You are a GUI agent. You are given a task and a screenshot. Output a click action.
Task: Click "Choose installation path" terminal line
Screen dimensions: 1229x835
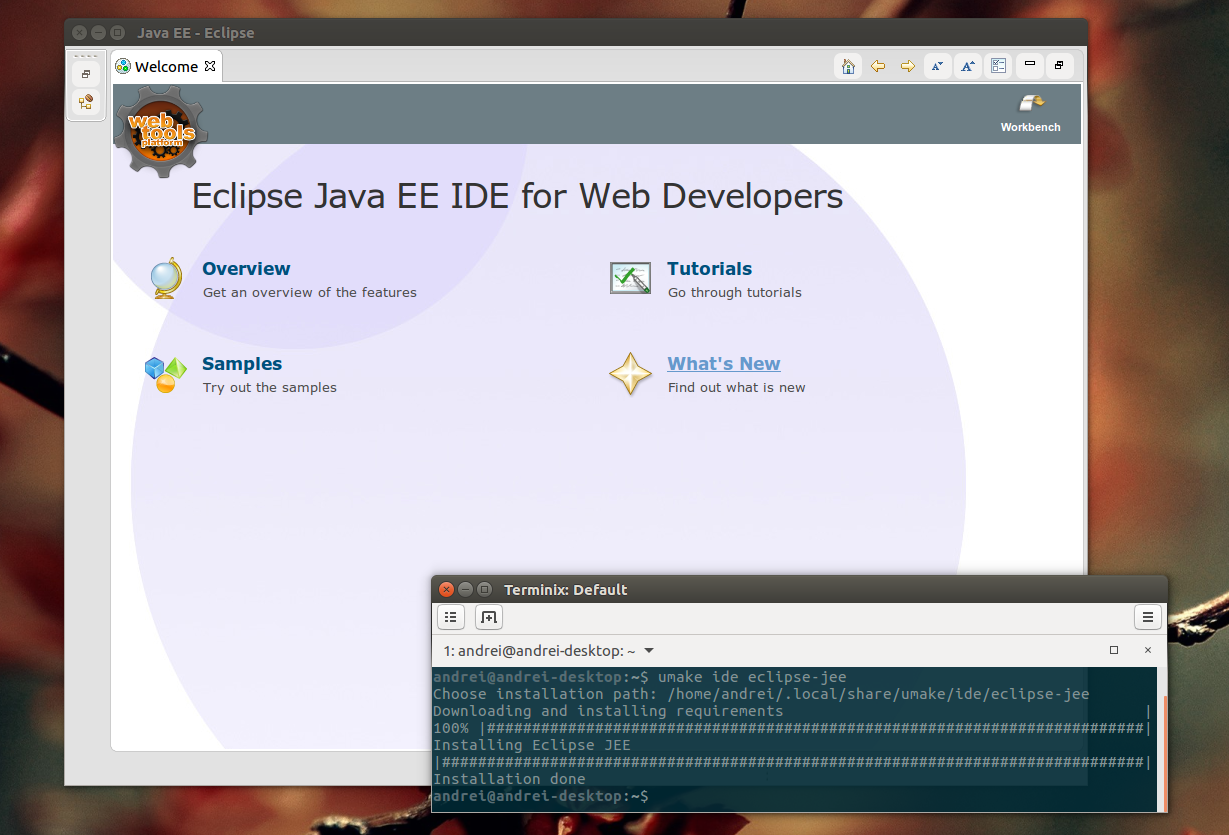761,694
